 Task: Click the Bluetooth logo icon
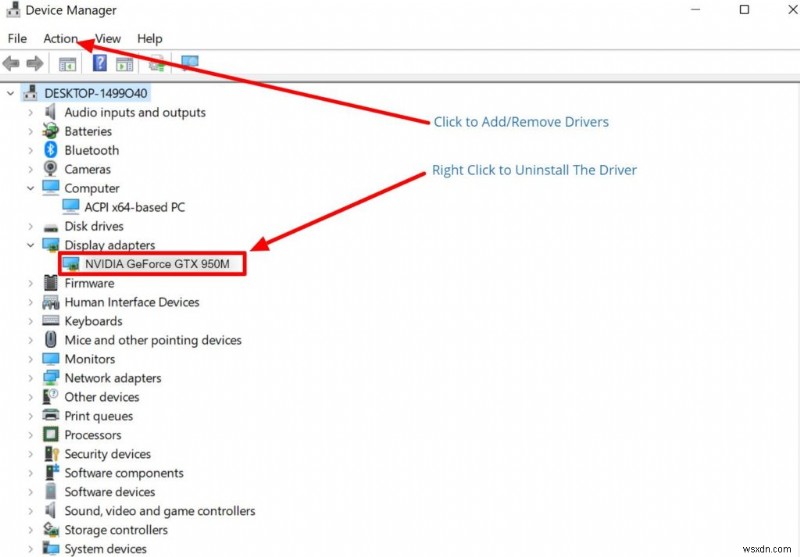(x=51, y=149)
